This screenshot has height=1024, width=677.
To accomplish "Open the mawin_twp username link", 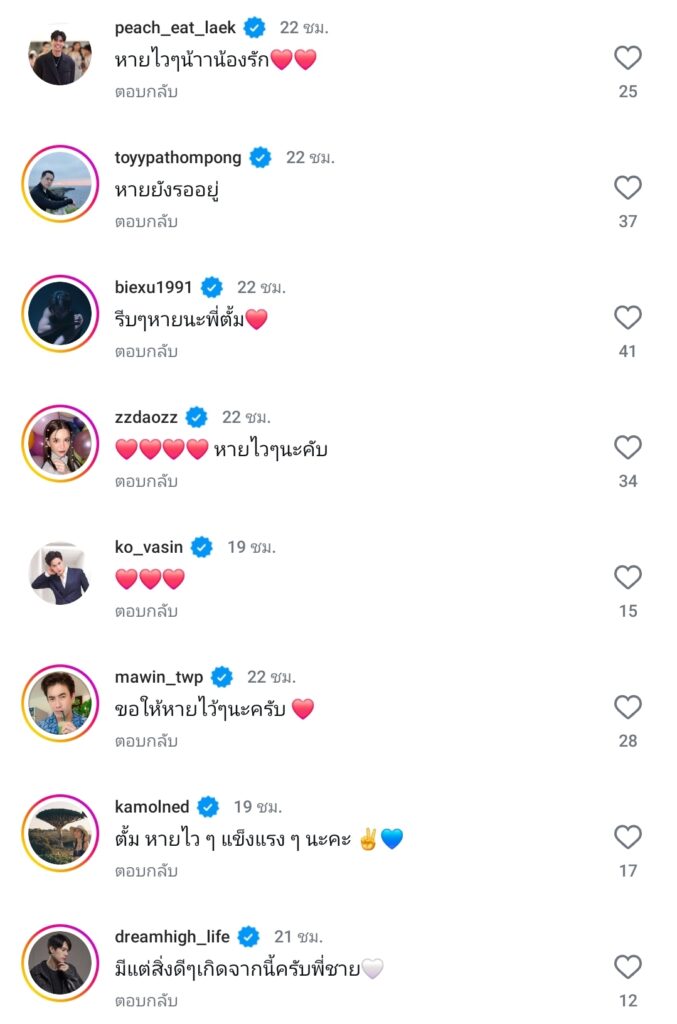I will tap(159, 677).
